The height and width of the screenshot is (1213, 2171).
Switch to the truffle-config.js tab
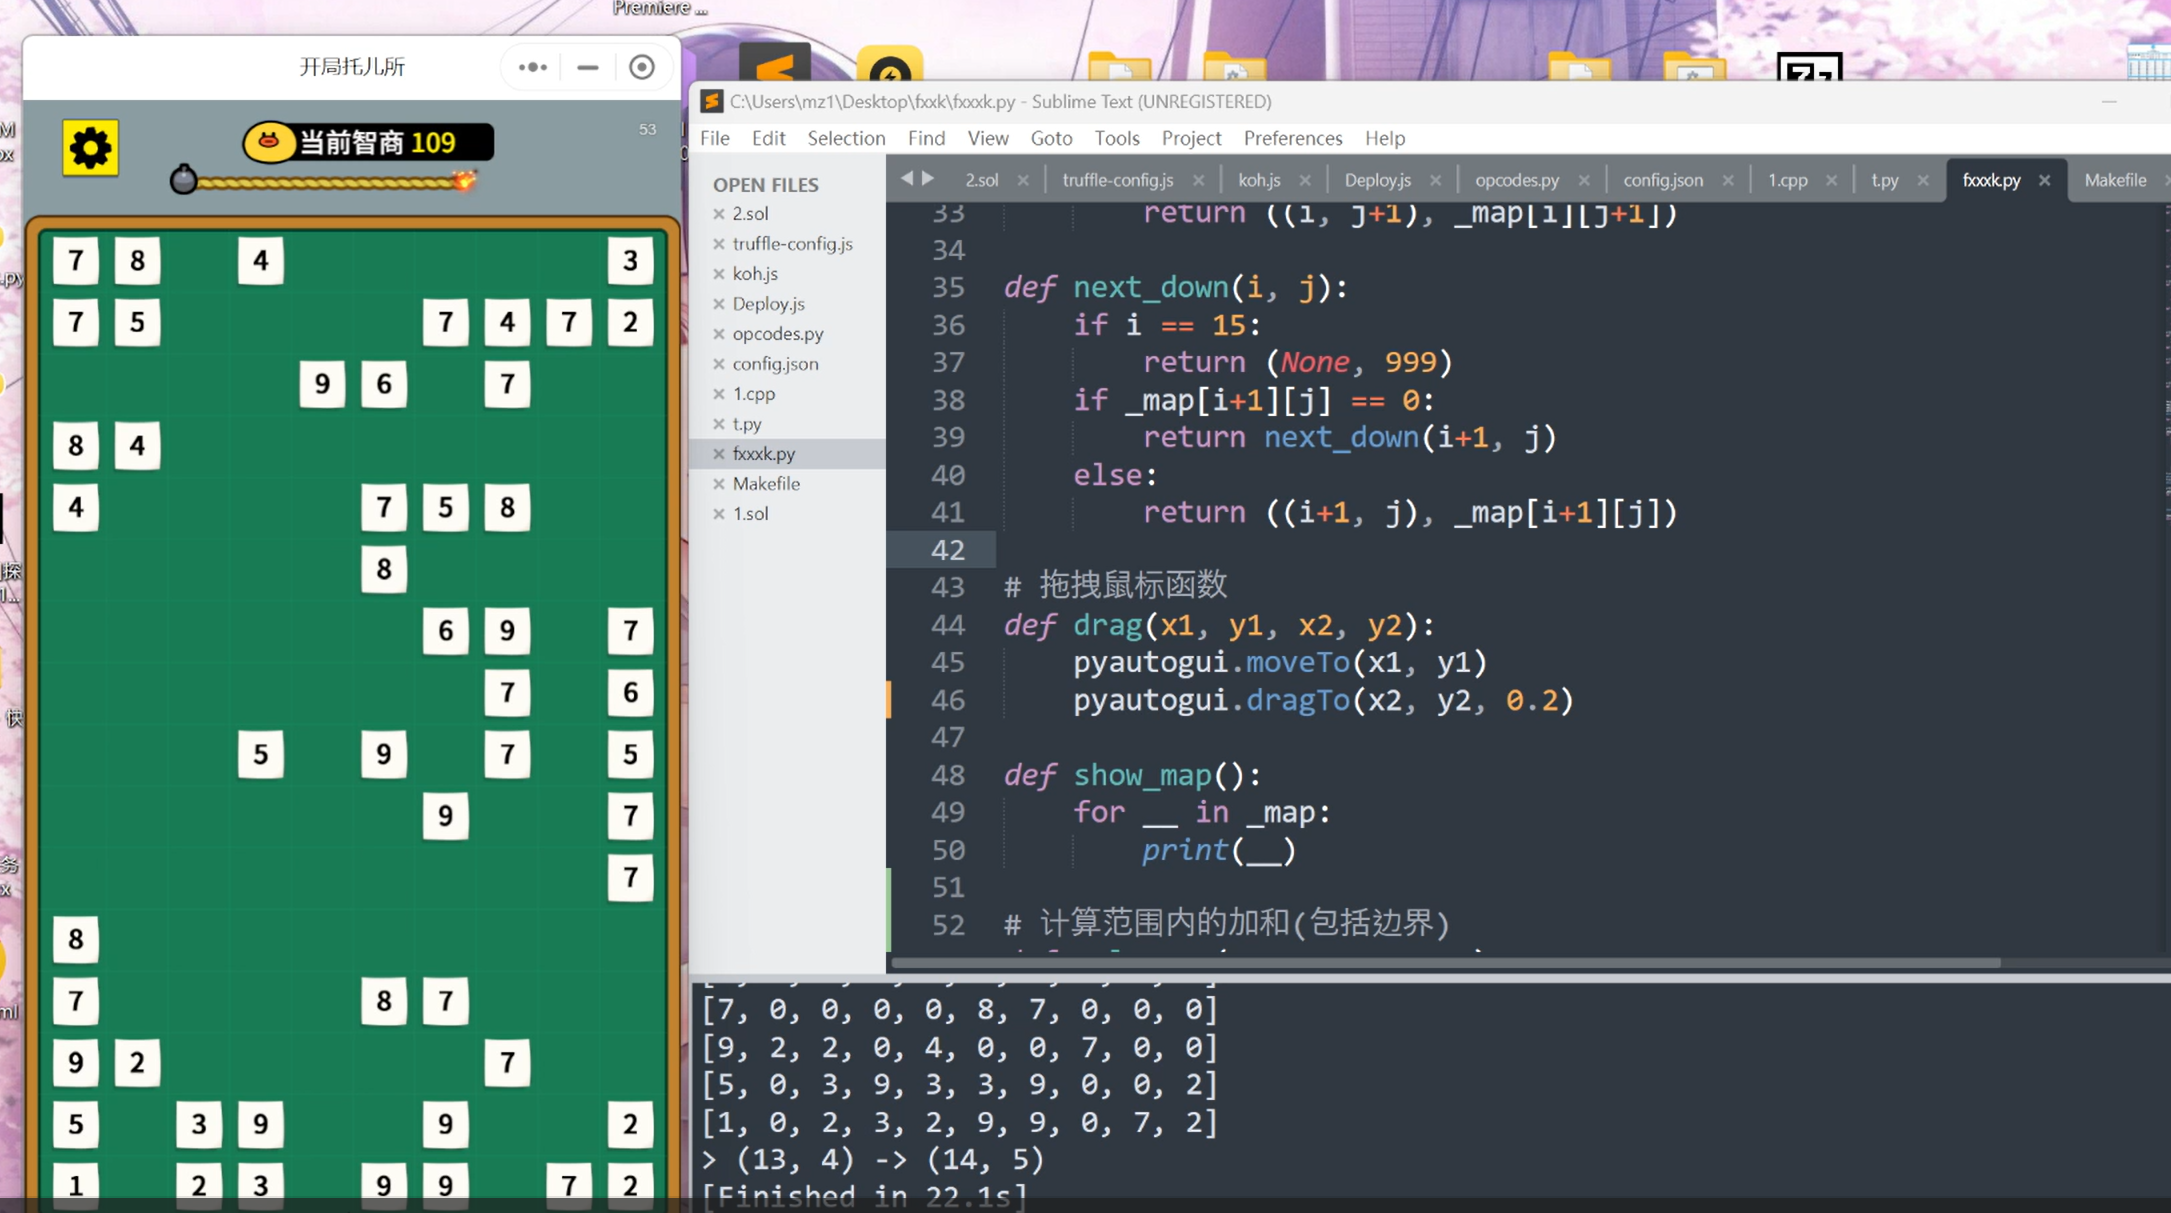1117,180
